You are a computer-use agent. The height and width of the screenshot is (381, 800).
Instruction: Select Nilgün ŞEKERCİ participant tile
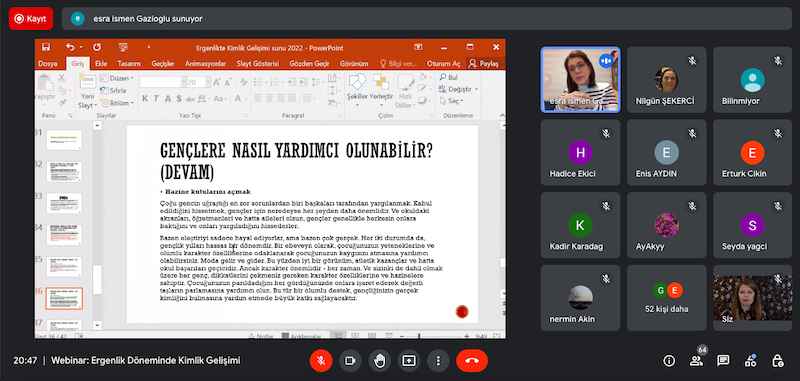coord(666,80)
